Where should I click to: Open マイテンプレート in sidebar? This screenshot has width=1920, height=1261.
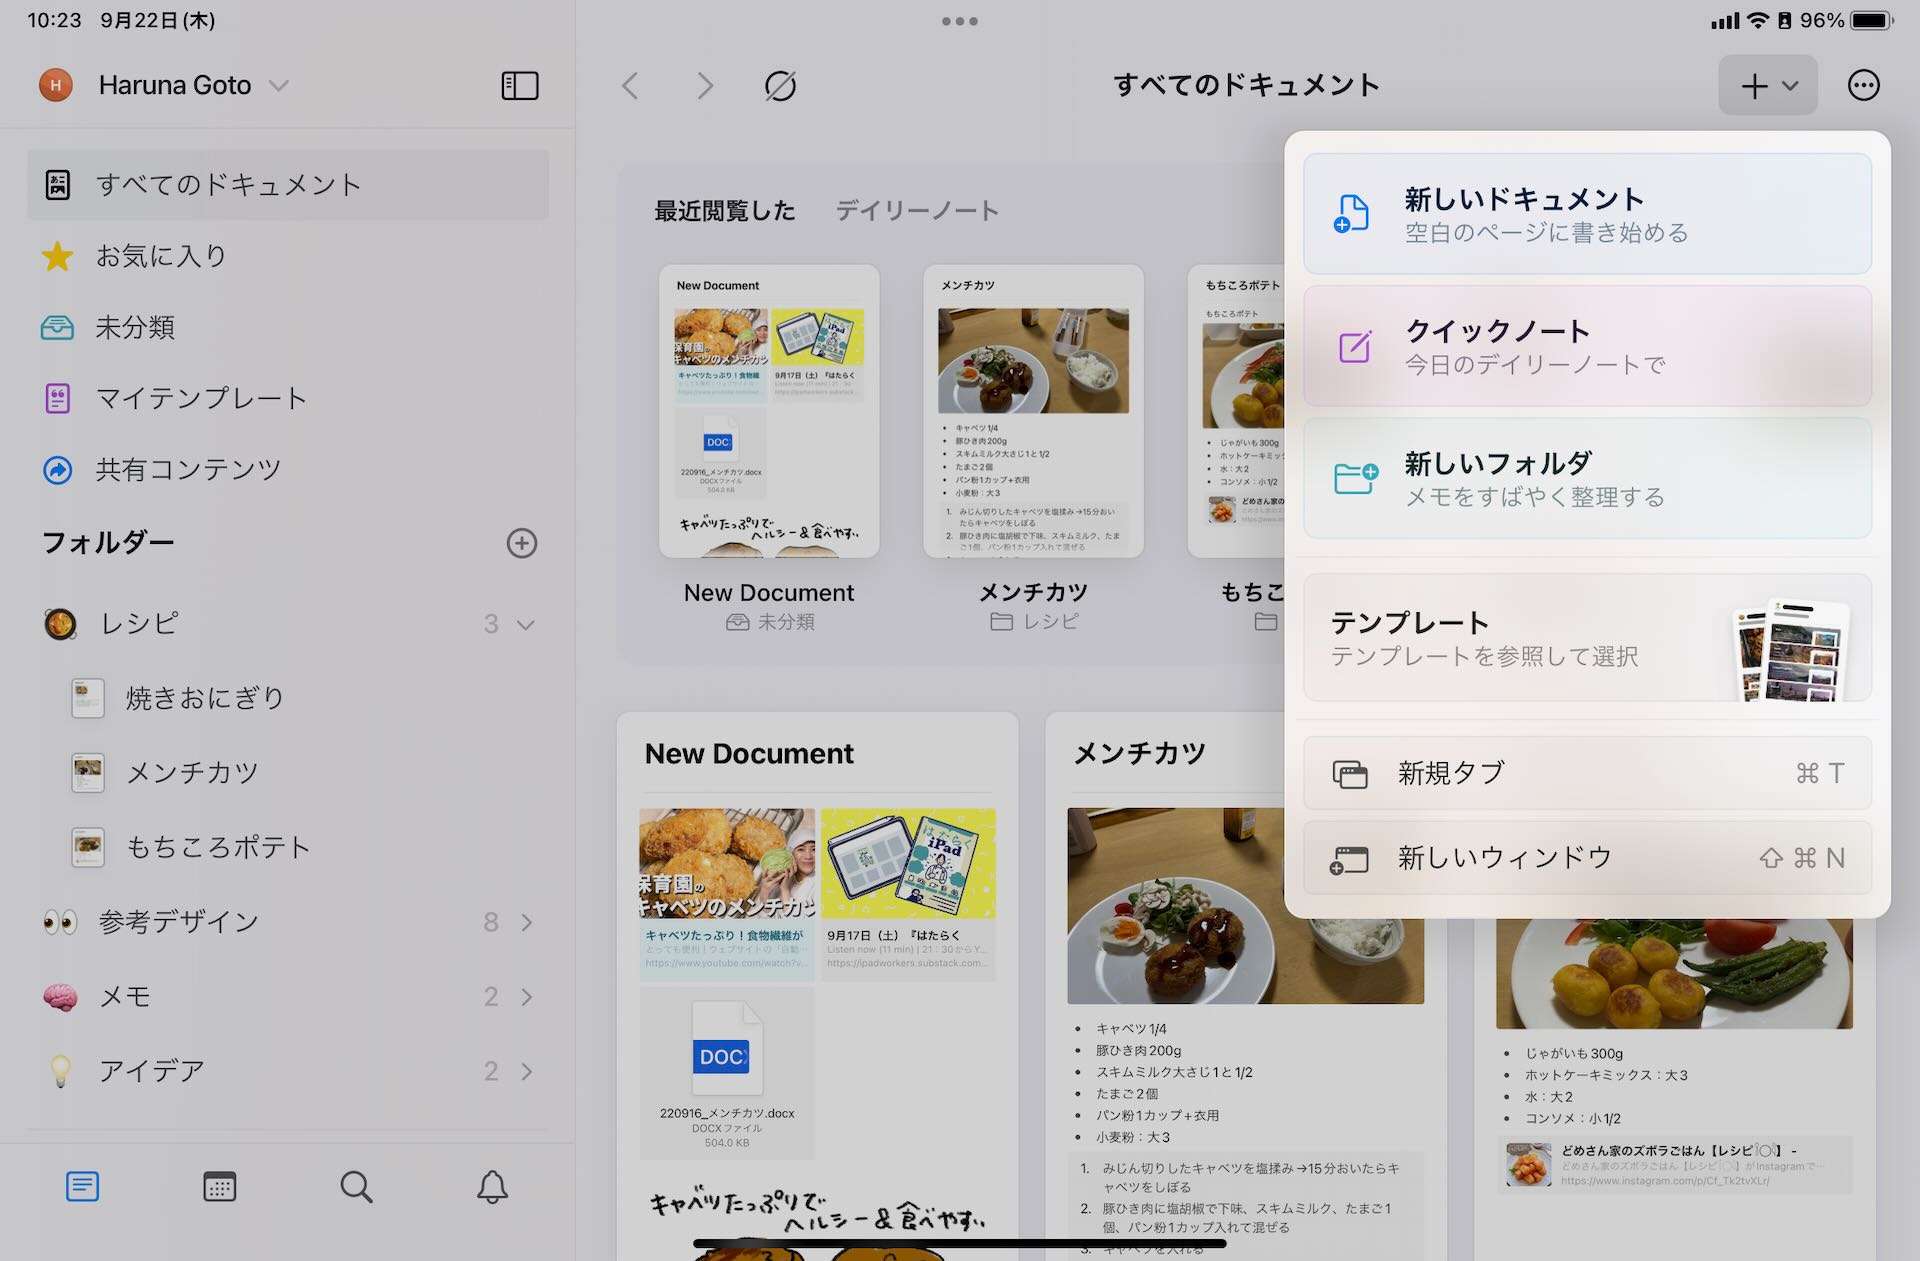coord(288,398)
